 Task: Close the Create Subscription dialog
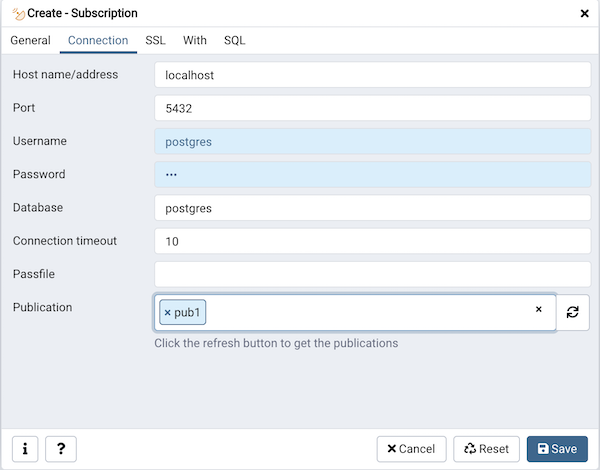[x=584, y=14]
